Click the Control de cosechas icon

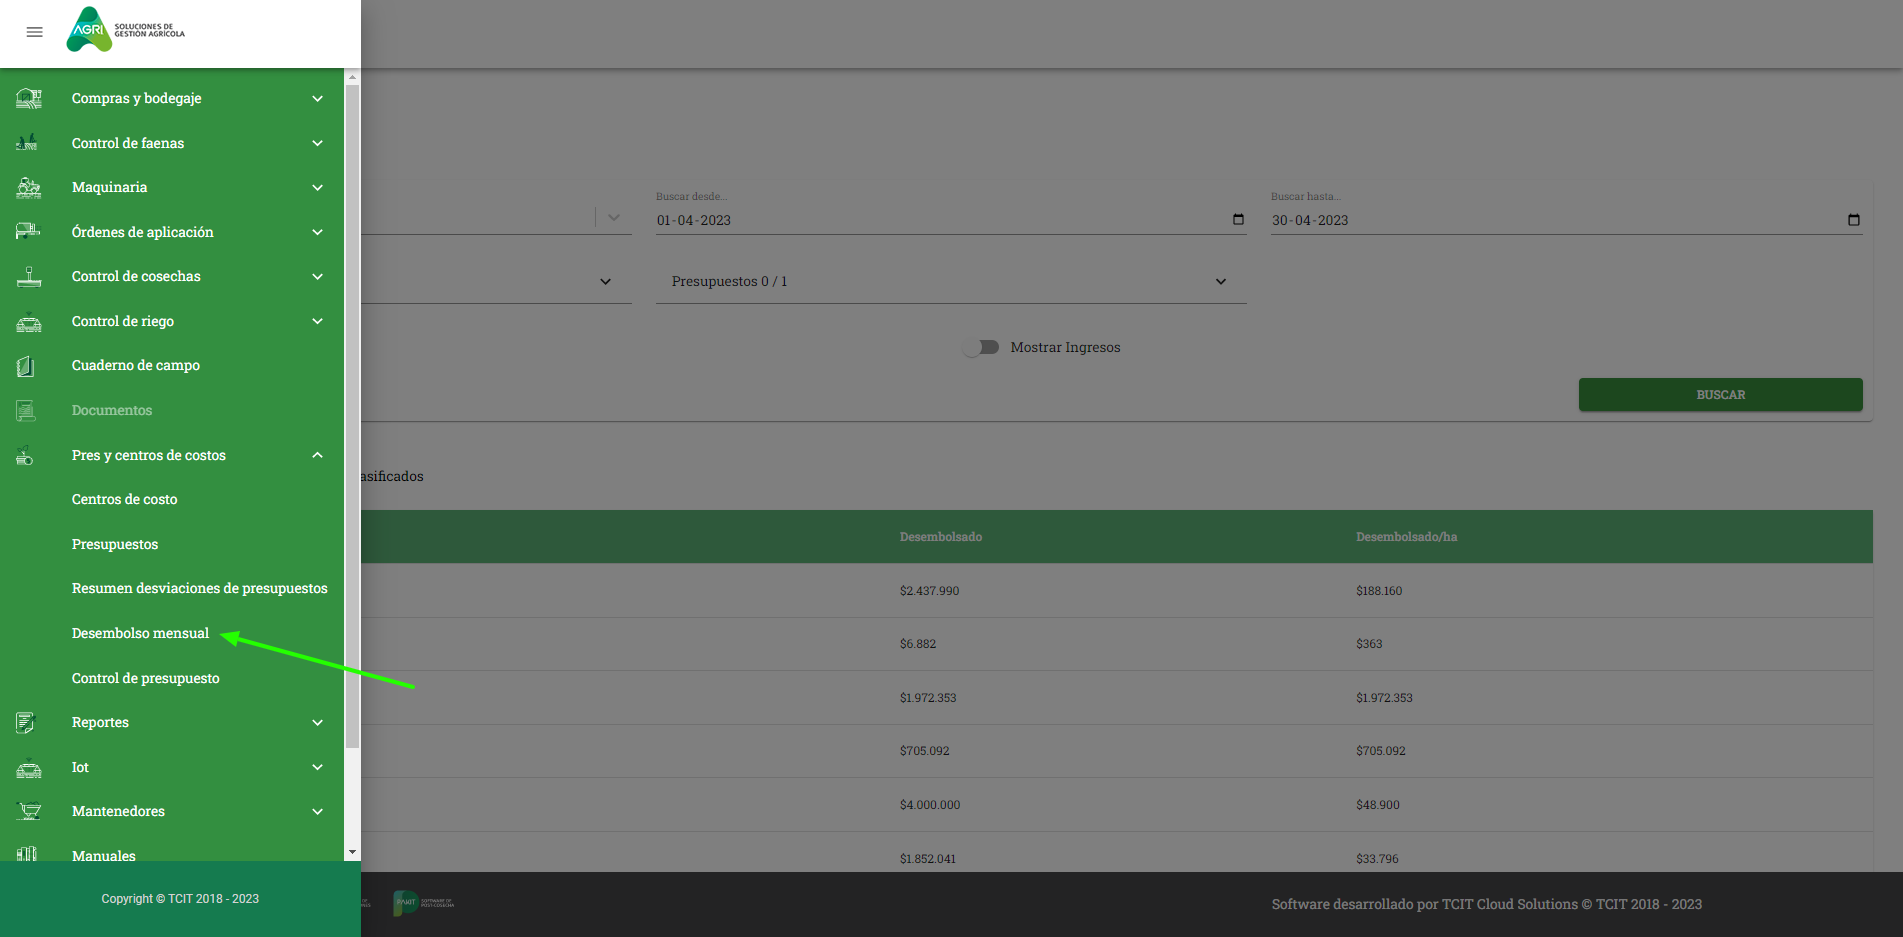(x=29, y=276)
